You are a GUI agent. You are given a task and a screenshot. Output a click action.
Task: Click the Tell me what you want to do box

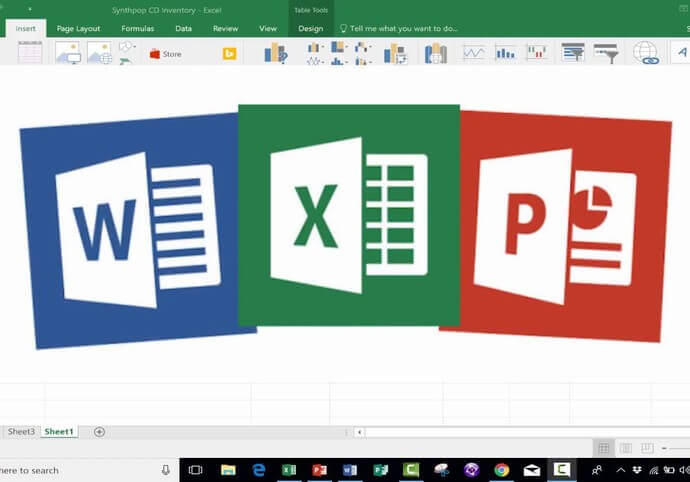(x=399, y=29)
